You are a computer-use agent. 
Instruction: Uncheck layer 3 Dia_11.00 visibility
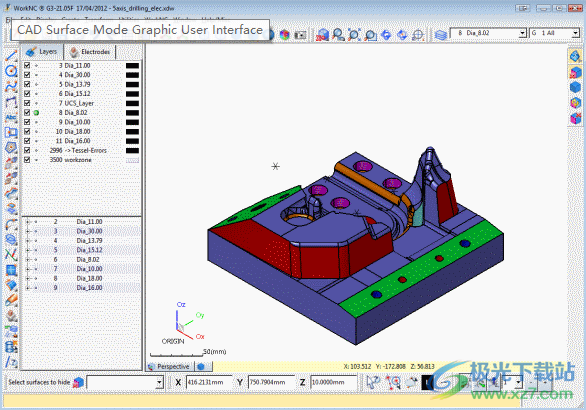pyautogui.click(x=27, y=65)
